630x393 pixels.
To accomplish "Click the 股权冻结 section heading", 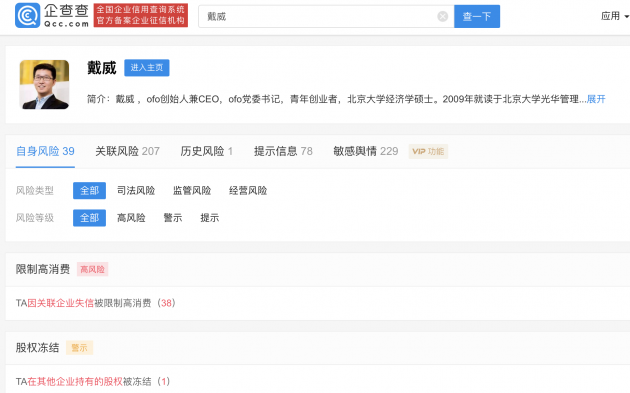I will (x=37, y=348).
